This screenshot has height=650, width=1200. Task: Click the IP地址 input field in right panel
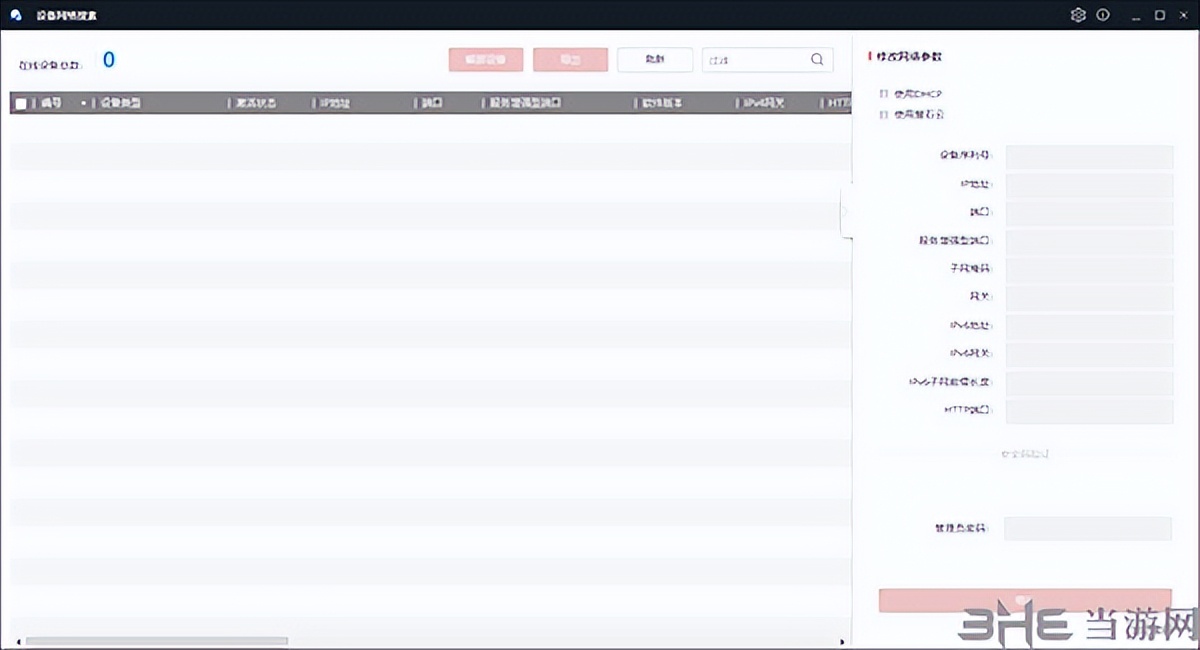(1089, 185)
